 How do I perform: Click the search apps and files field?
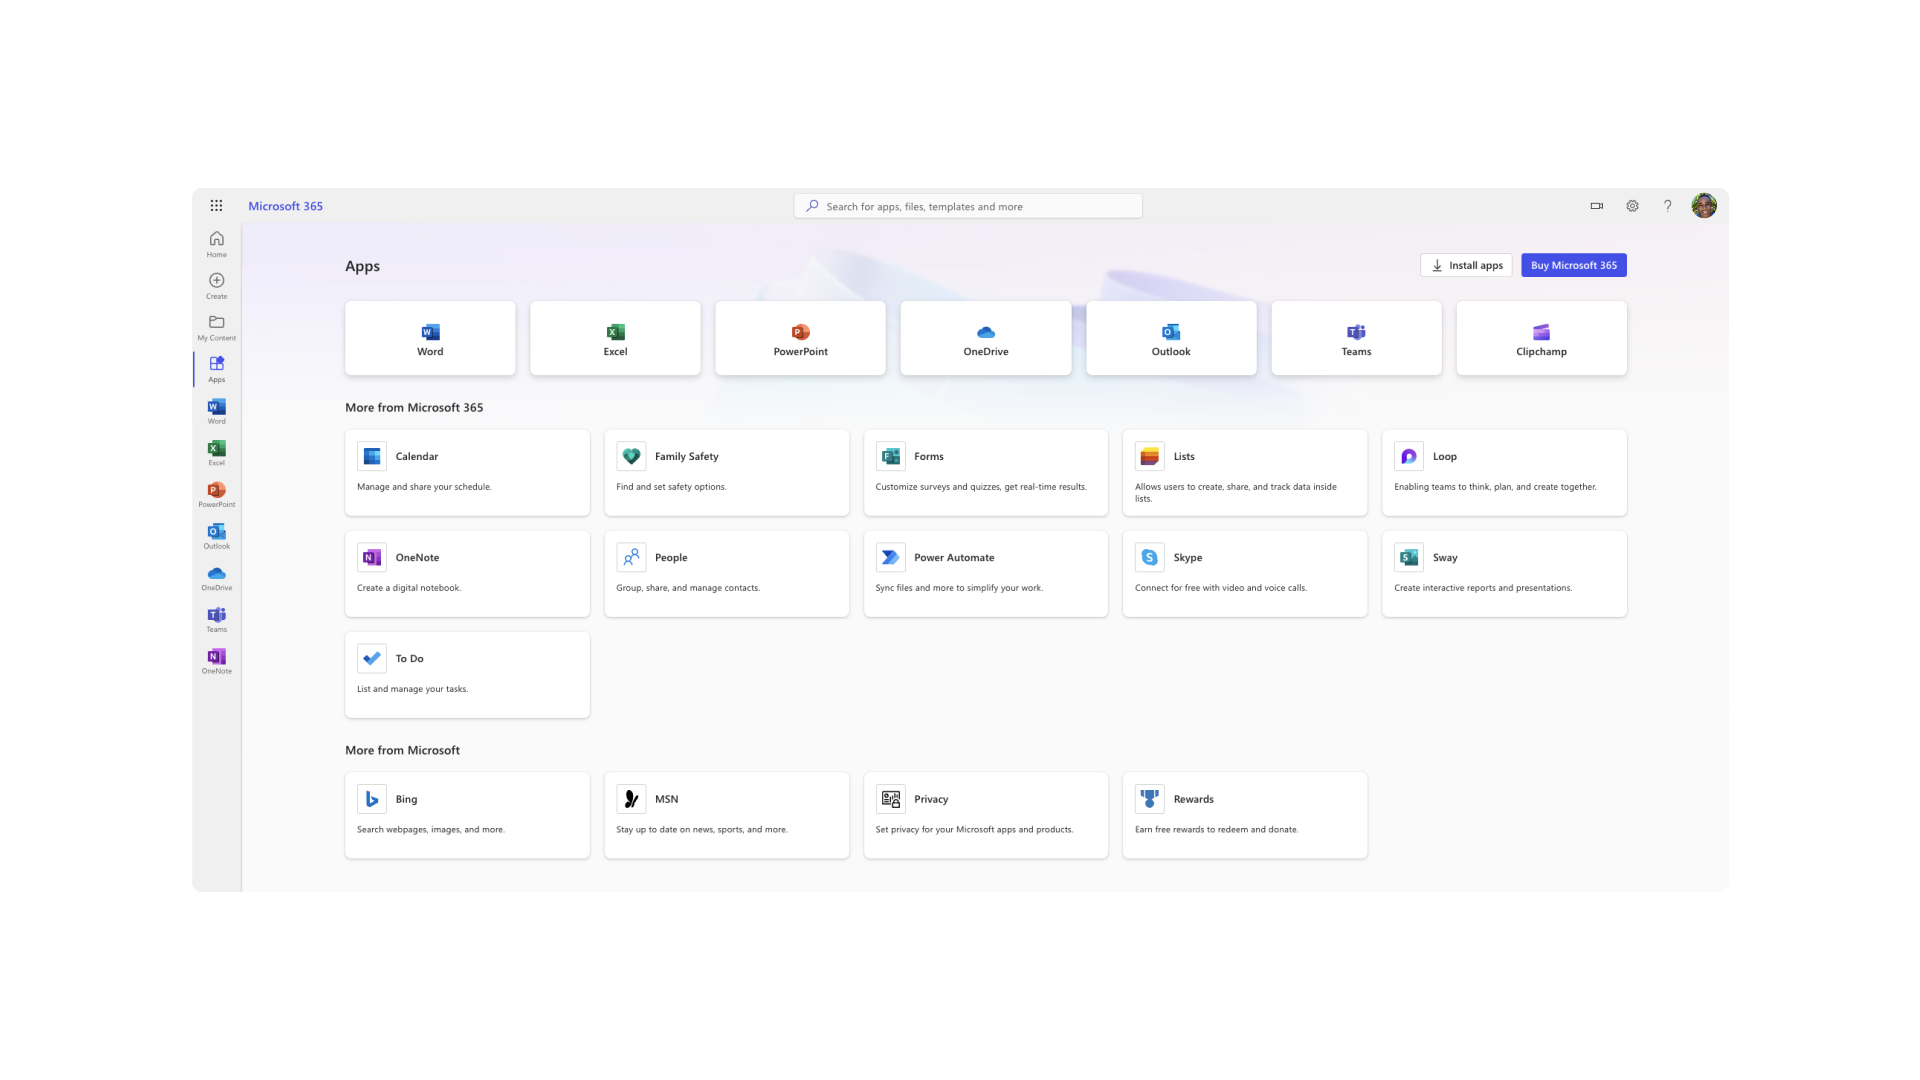(x=968, y=207)
